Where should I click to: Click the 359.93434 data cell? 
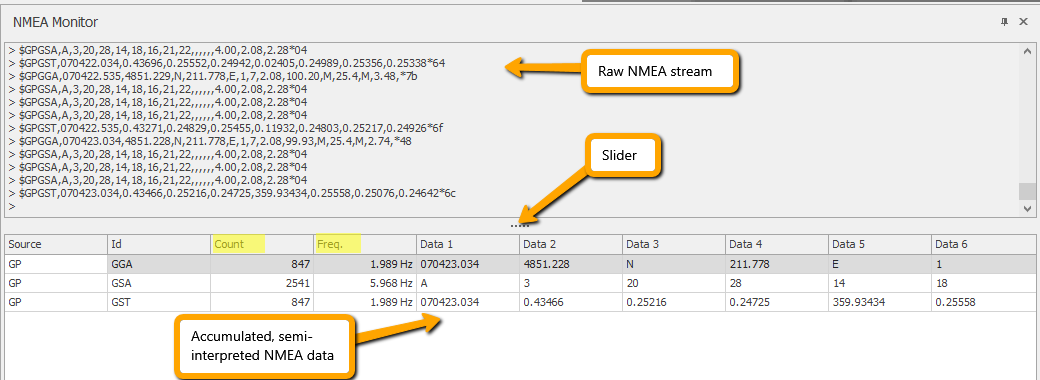[879, 302]
